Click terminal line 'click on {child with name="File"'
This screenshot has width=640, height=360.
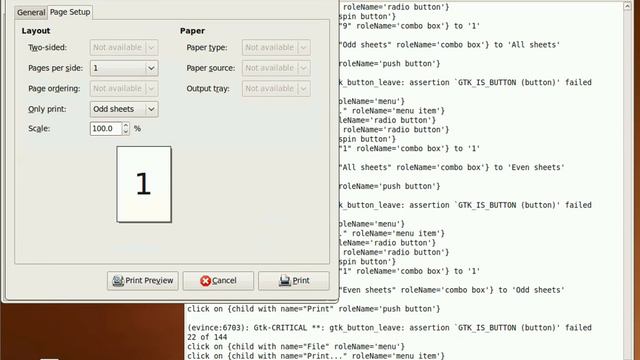click(296, 347)
